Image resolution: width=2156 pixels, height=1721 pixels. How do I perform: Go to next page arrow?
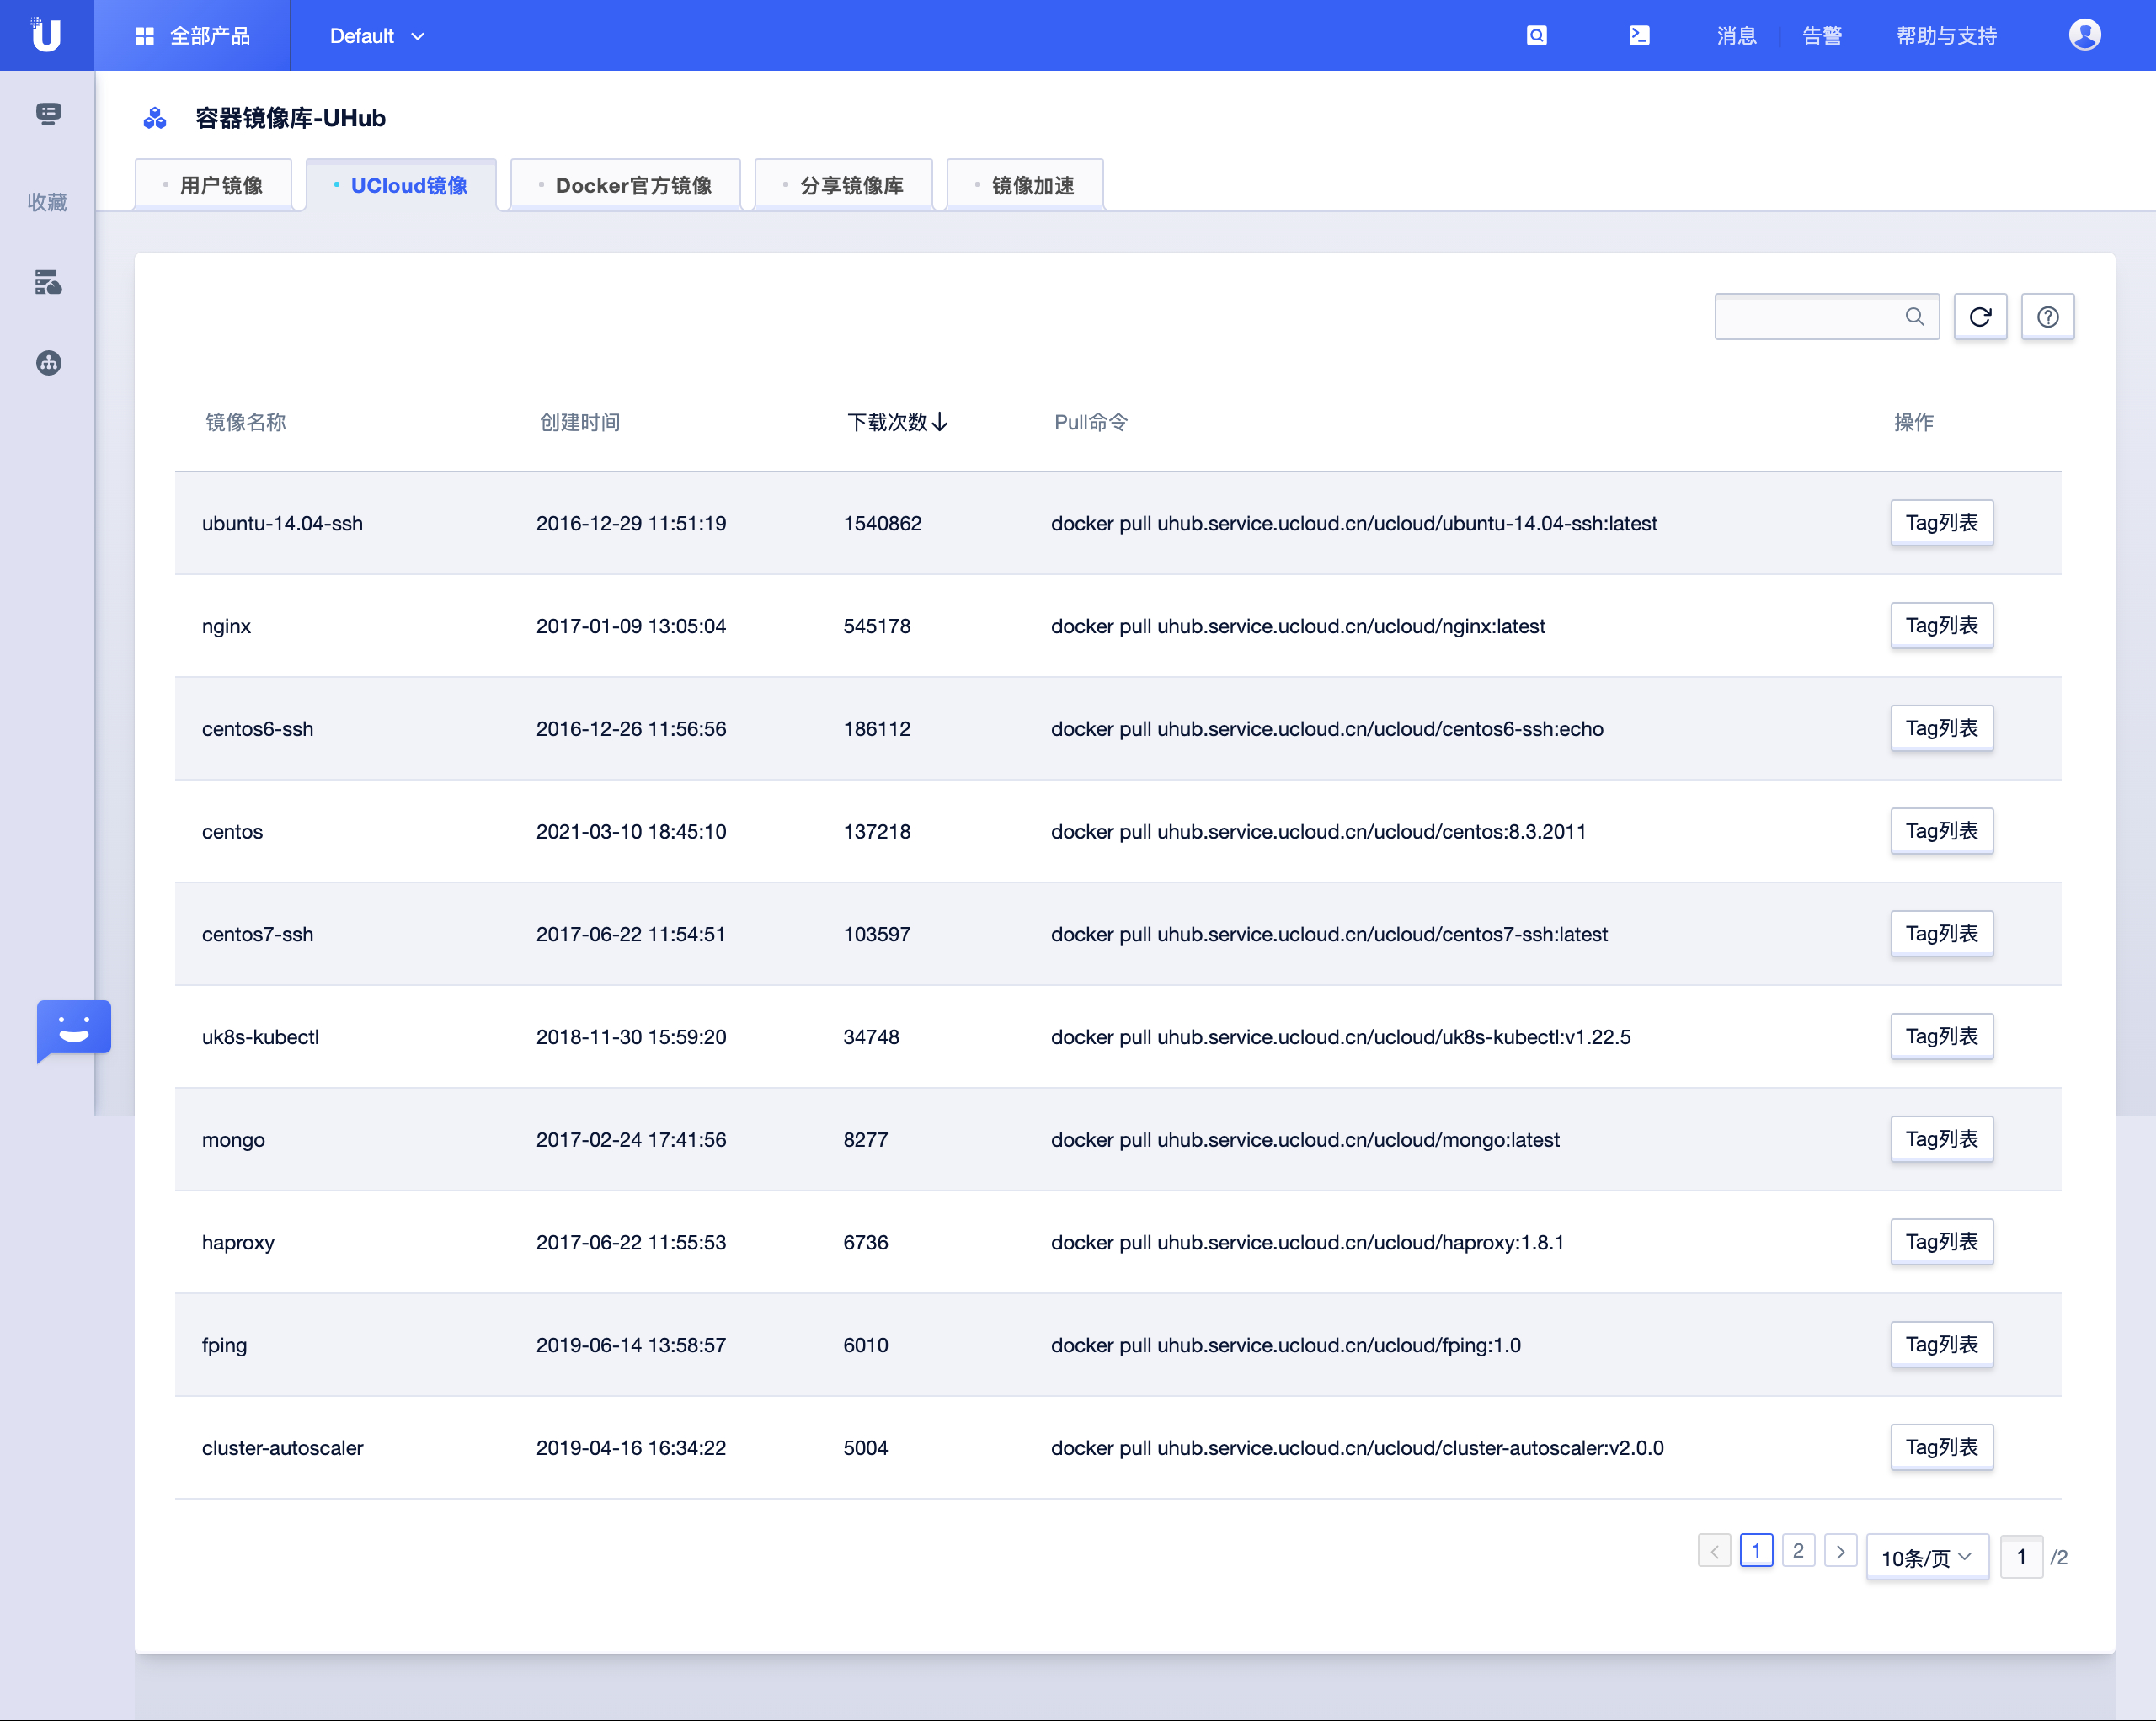tap(1840, 1551)
